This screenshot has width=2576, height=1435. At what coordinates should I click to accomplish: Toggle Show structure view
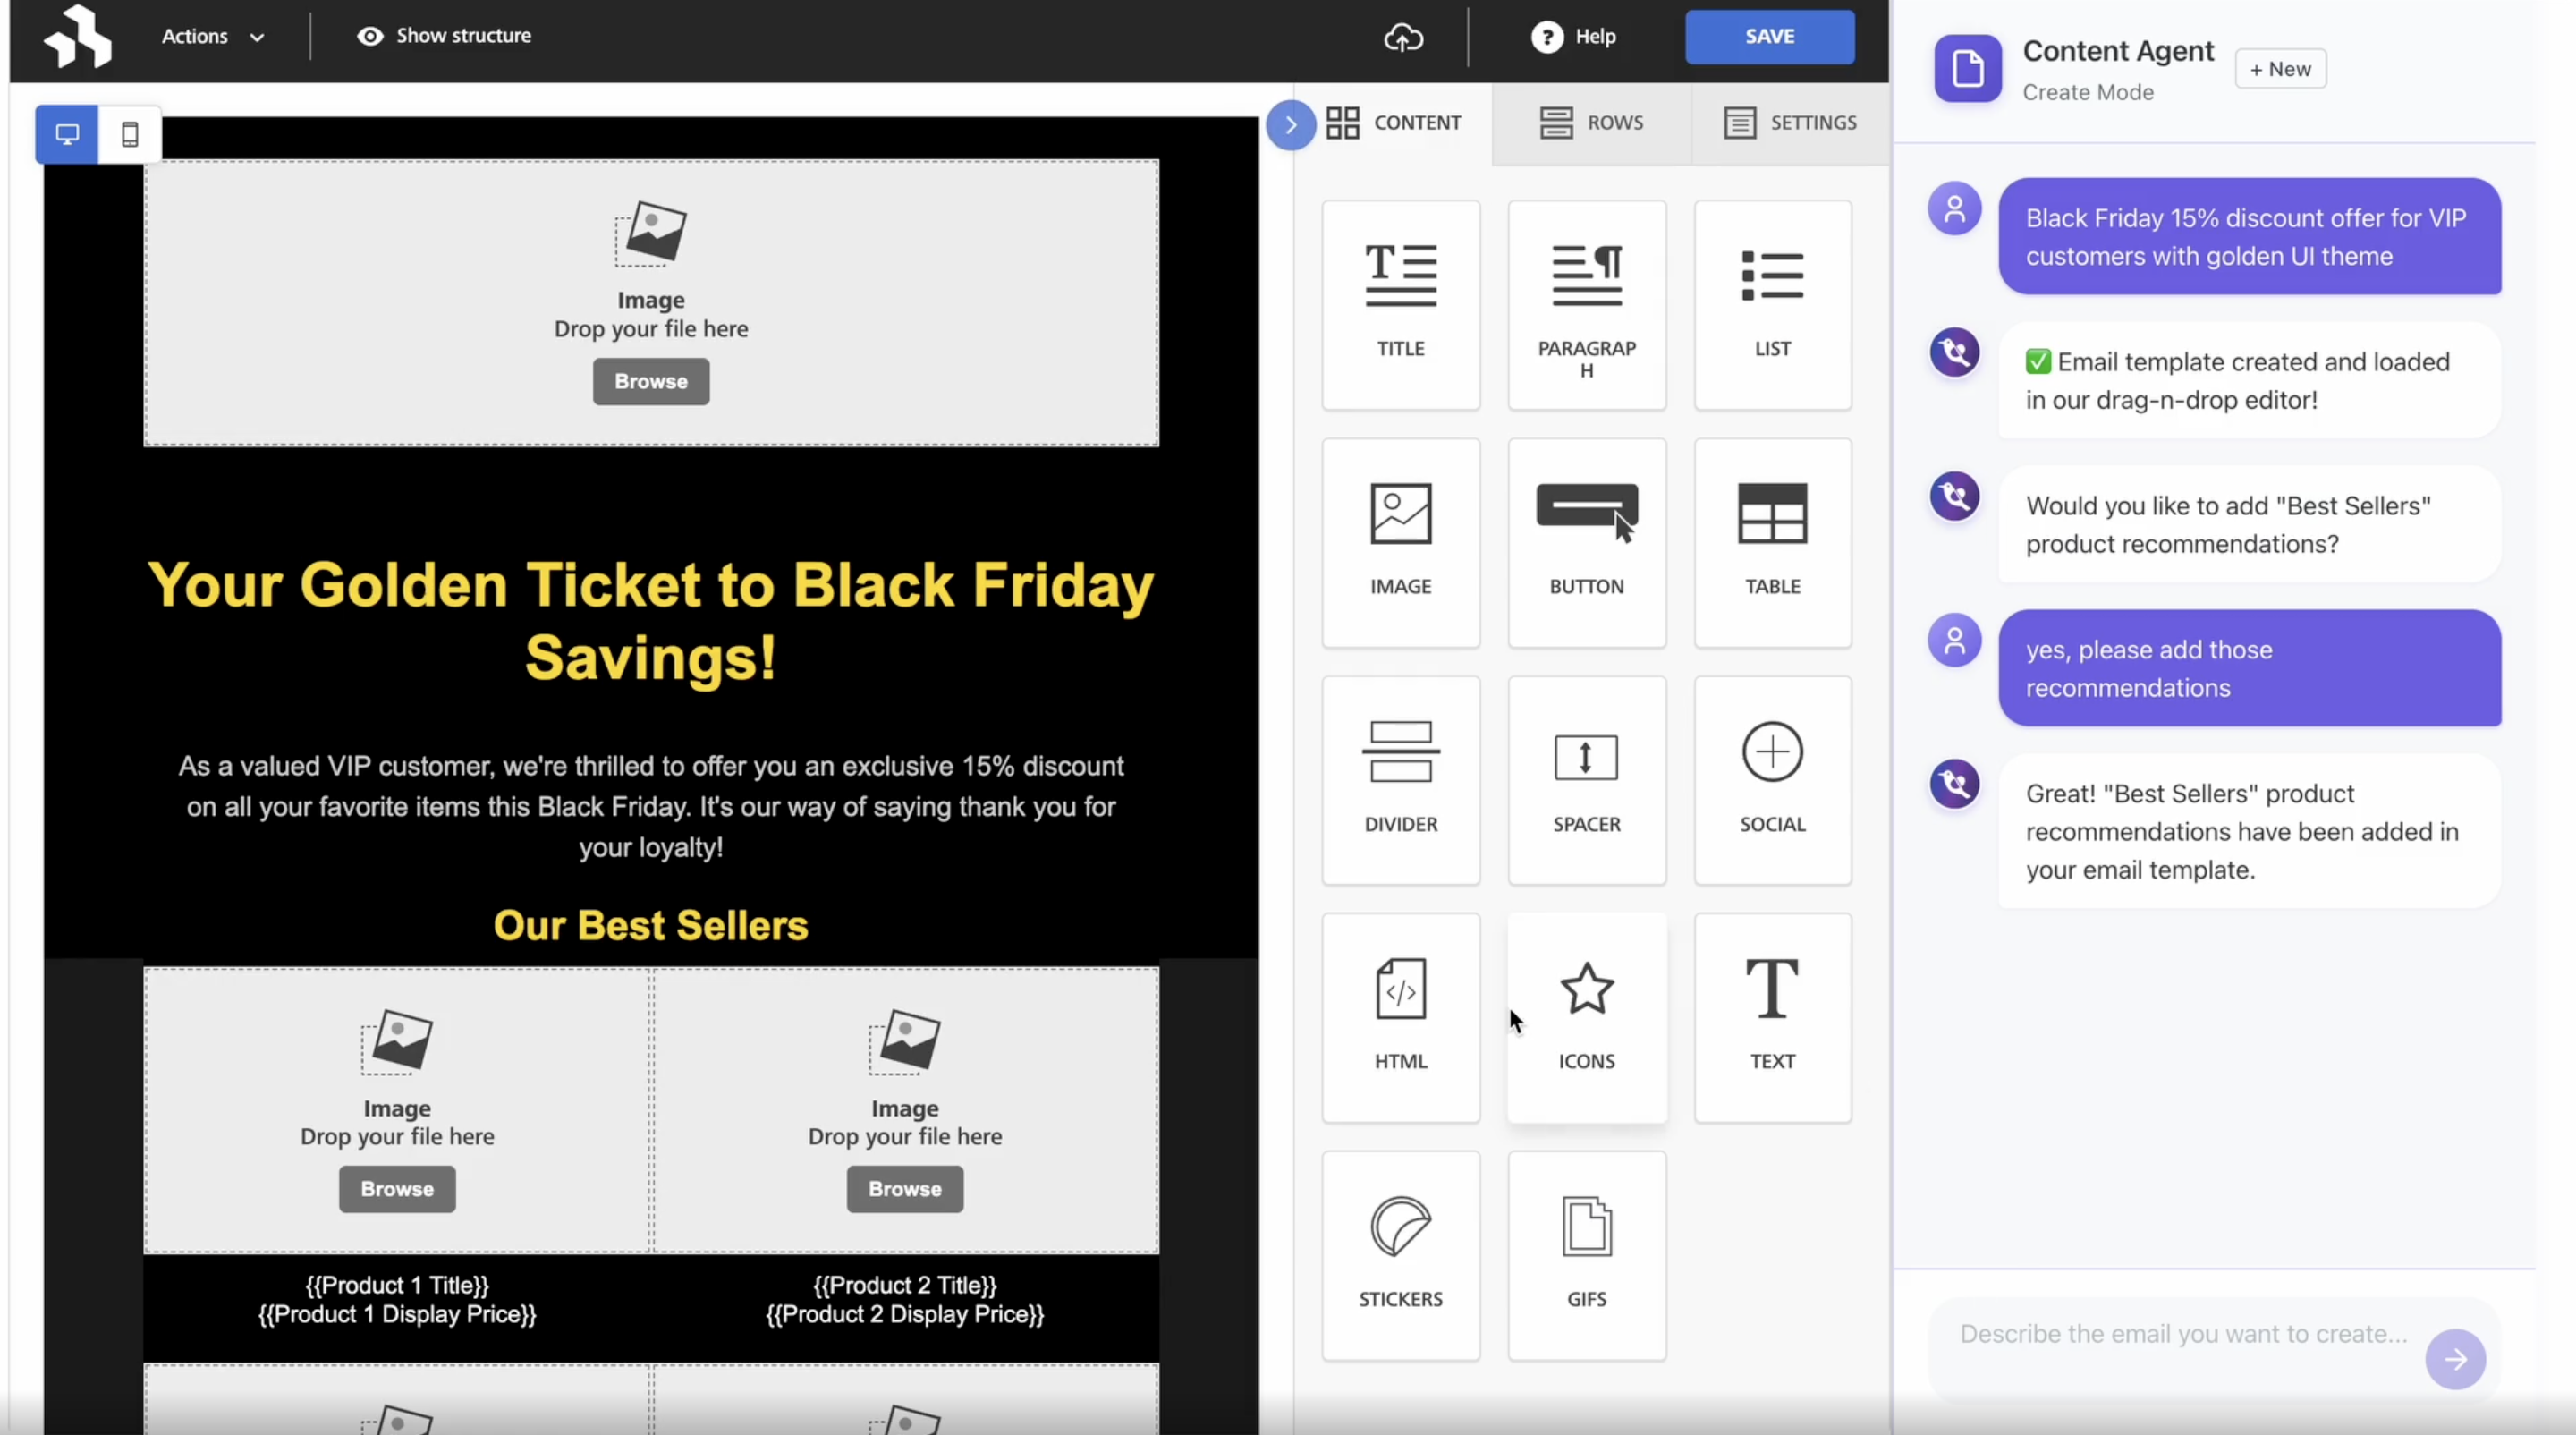point(444,36)
